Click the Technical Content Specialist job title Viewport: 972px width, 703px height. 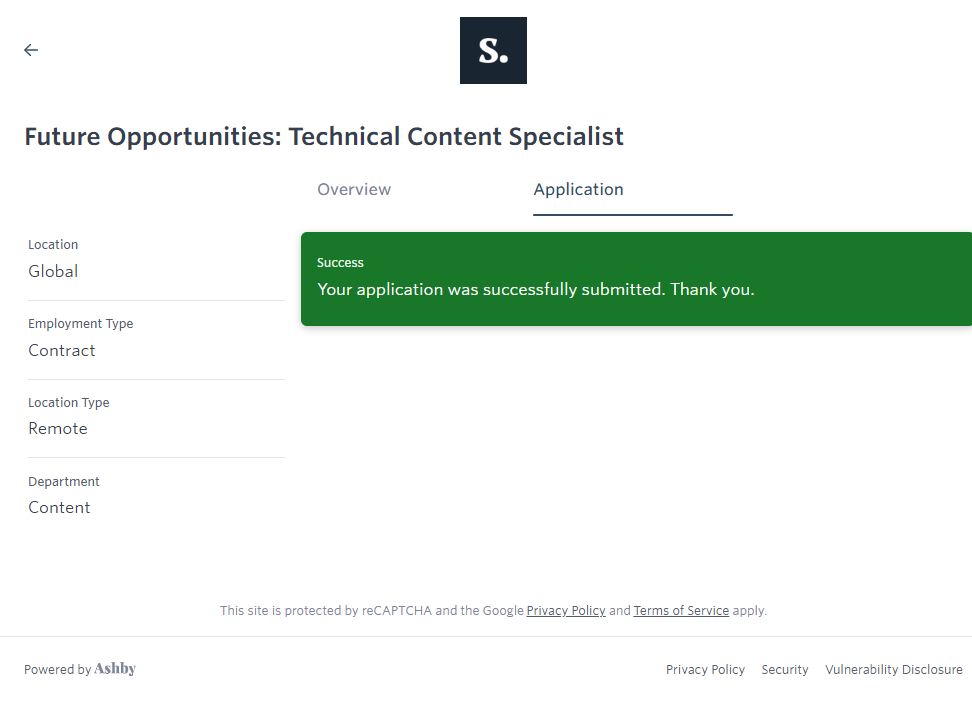point(324,137)
